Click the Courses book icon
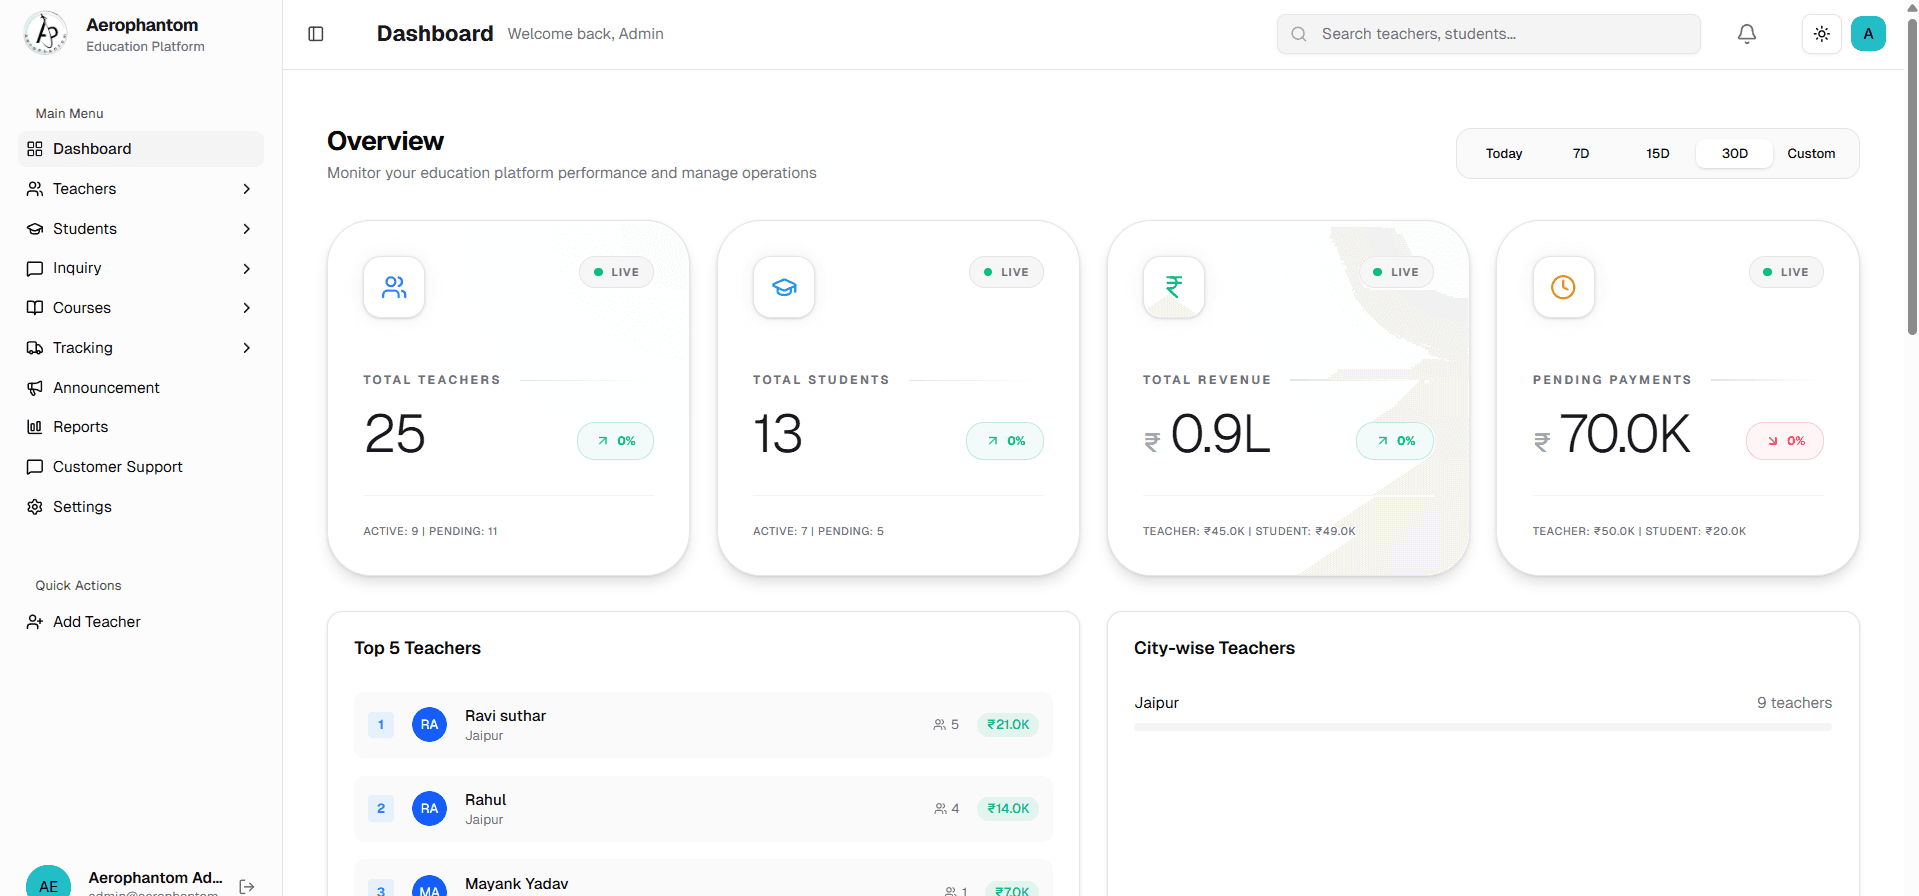Screen dimensions: 1919x896 [x=35, y=308]
